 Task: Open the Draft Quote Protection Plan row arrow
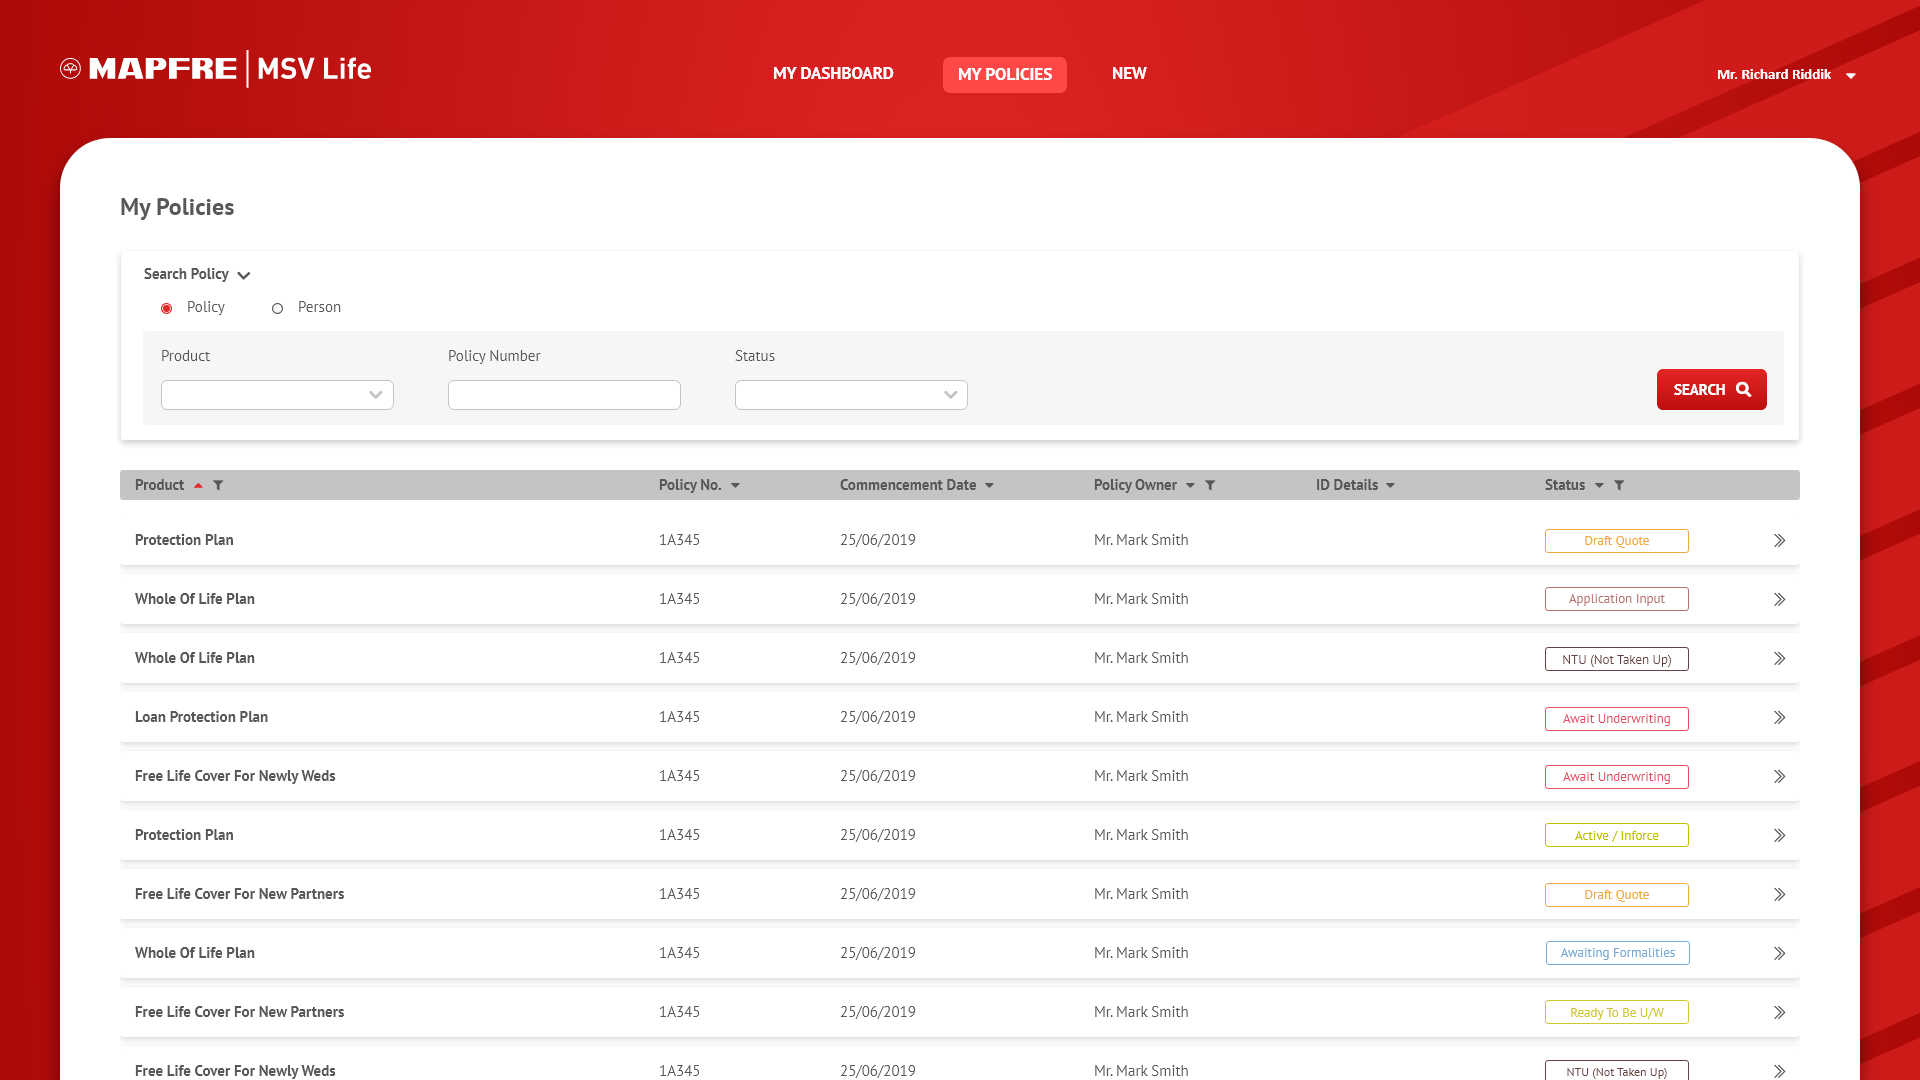1779,541
